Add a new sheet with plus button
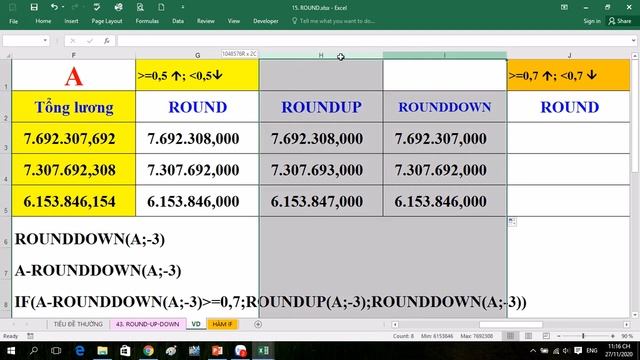This screenshot has height=360, width=640. pyautogui.click(x=258, y=324)
